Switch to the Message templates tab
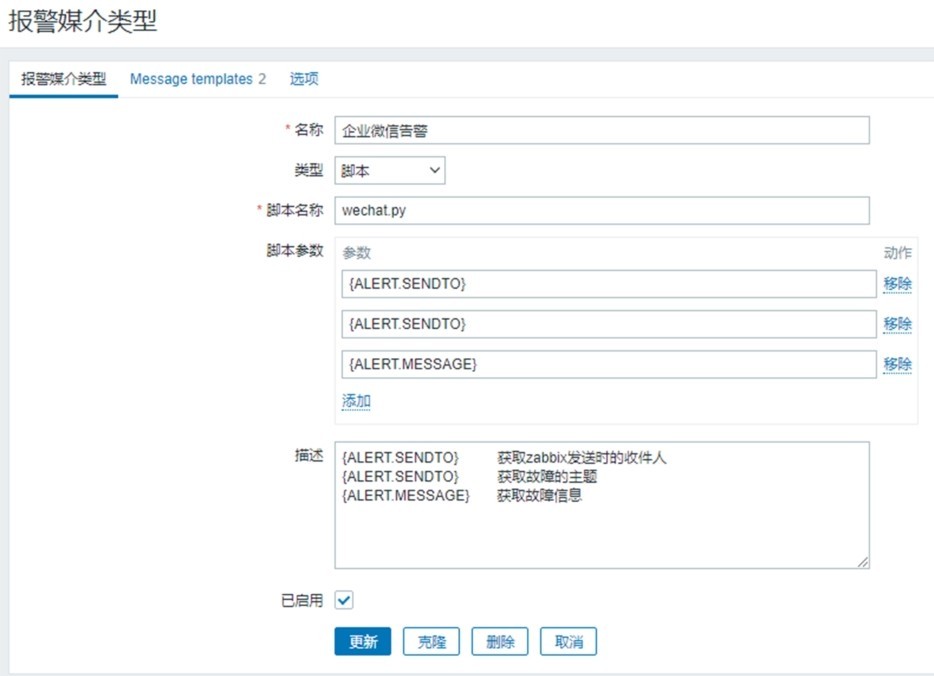 point(197,79)
